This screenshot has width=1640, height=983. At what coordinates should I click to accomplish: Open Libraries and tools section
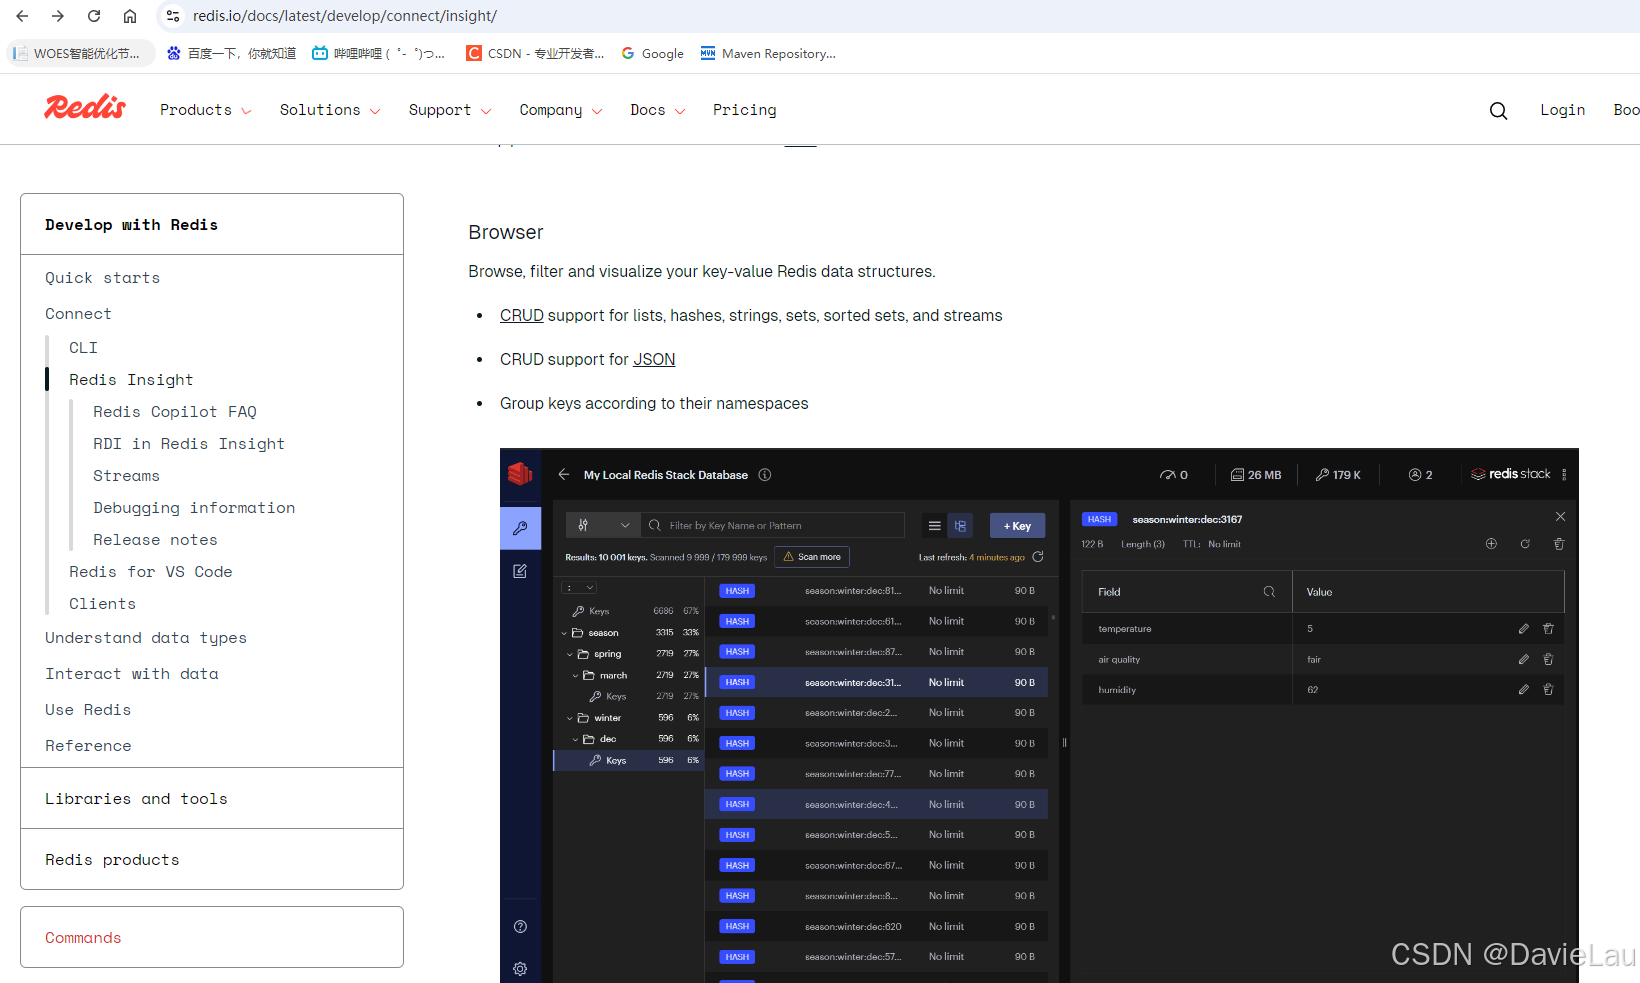[x=136, y=799]
